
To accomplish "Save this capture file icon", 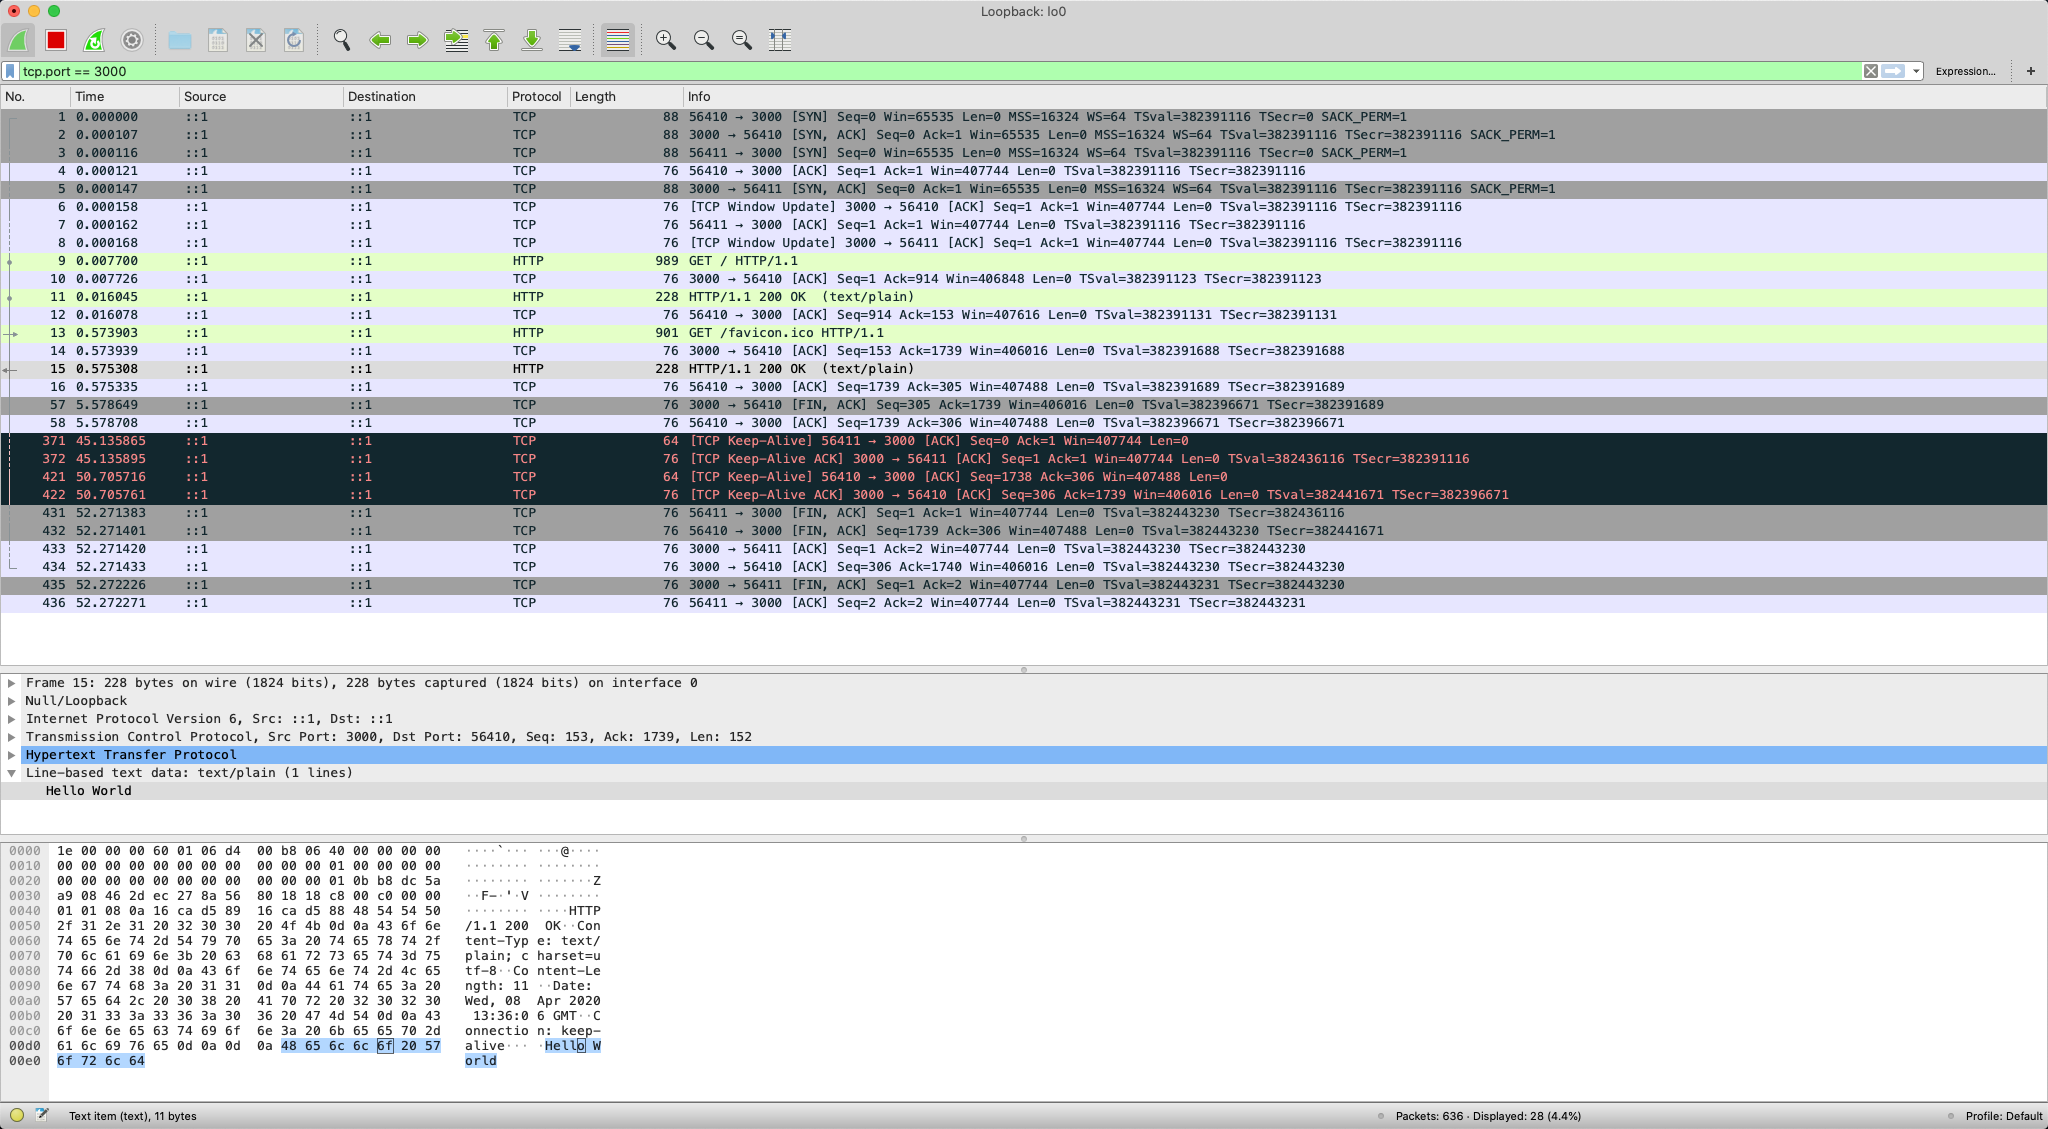I will point(218,40).
